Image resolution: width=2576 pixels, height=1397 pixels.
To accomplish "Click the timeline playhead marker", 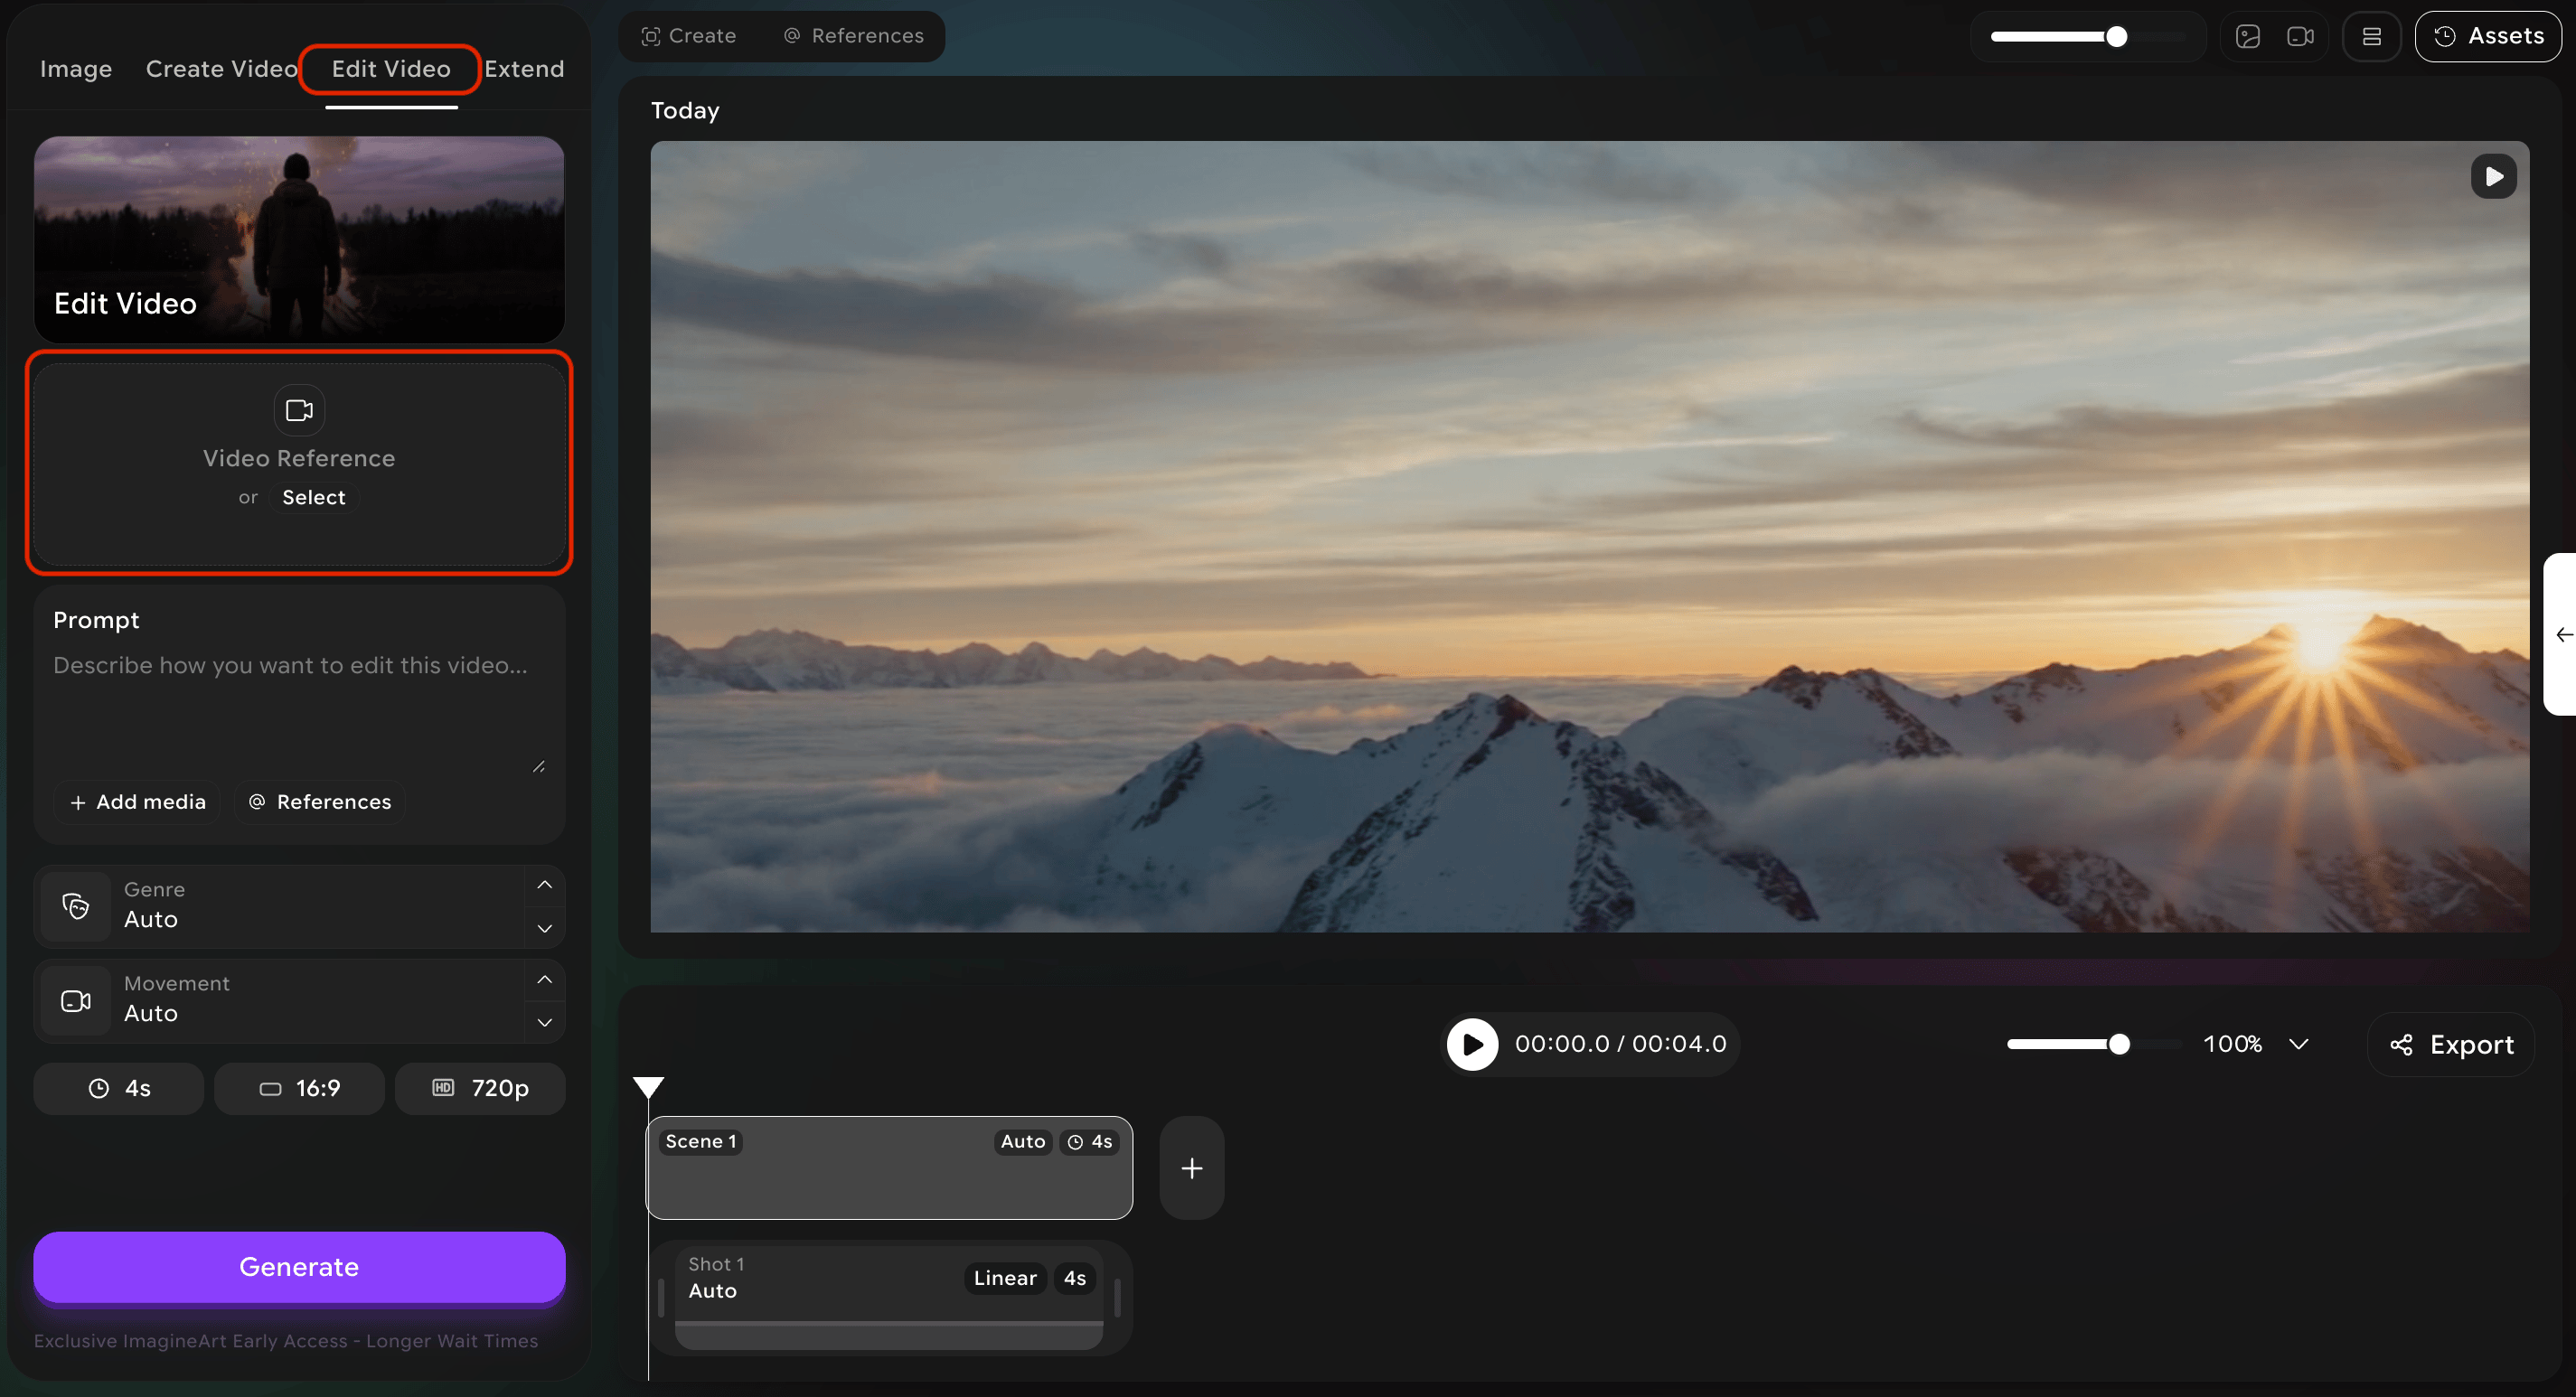I will click(649, 1087).
